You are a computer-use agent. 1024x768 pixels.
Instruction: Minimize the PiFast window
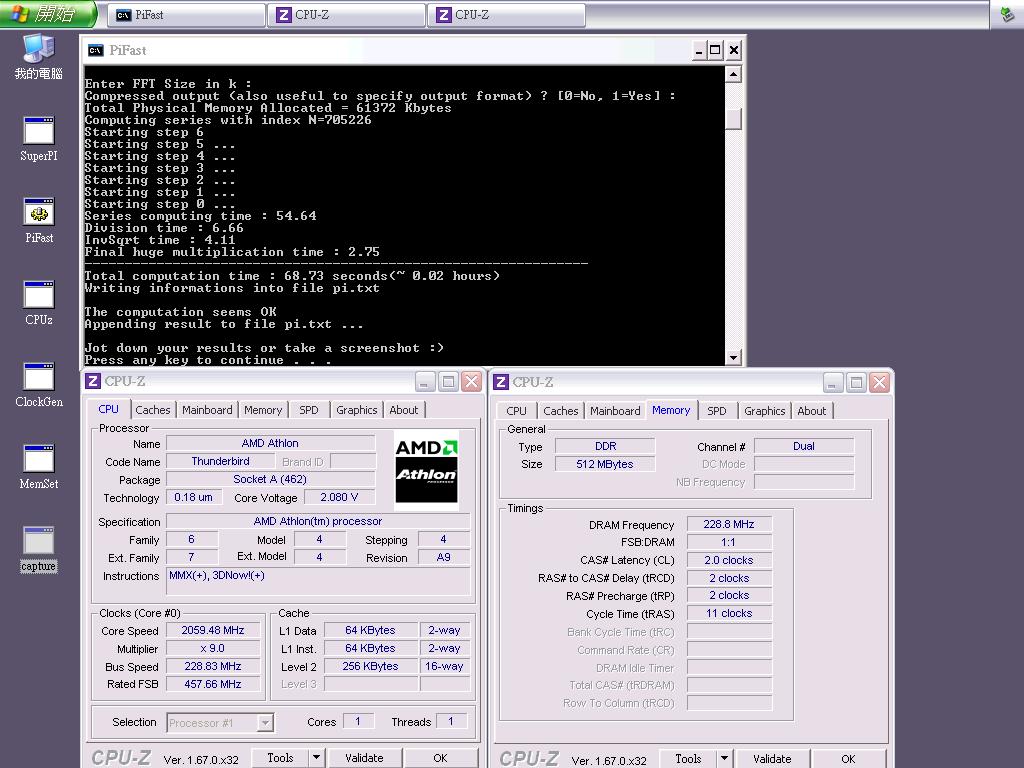pyautogui.click(x=699, y=50)
